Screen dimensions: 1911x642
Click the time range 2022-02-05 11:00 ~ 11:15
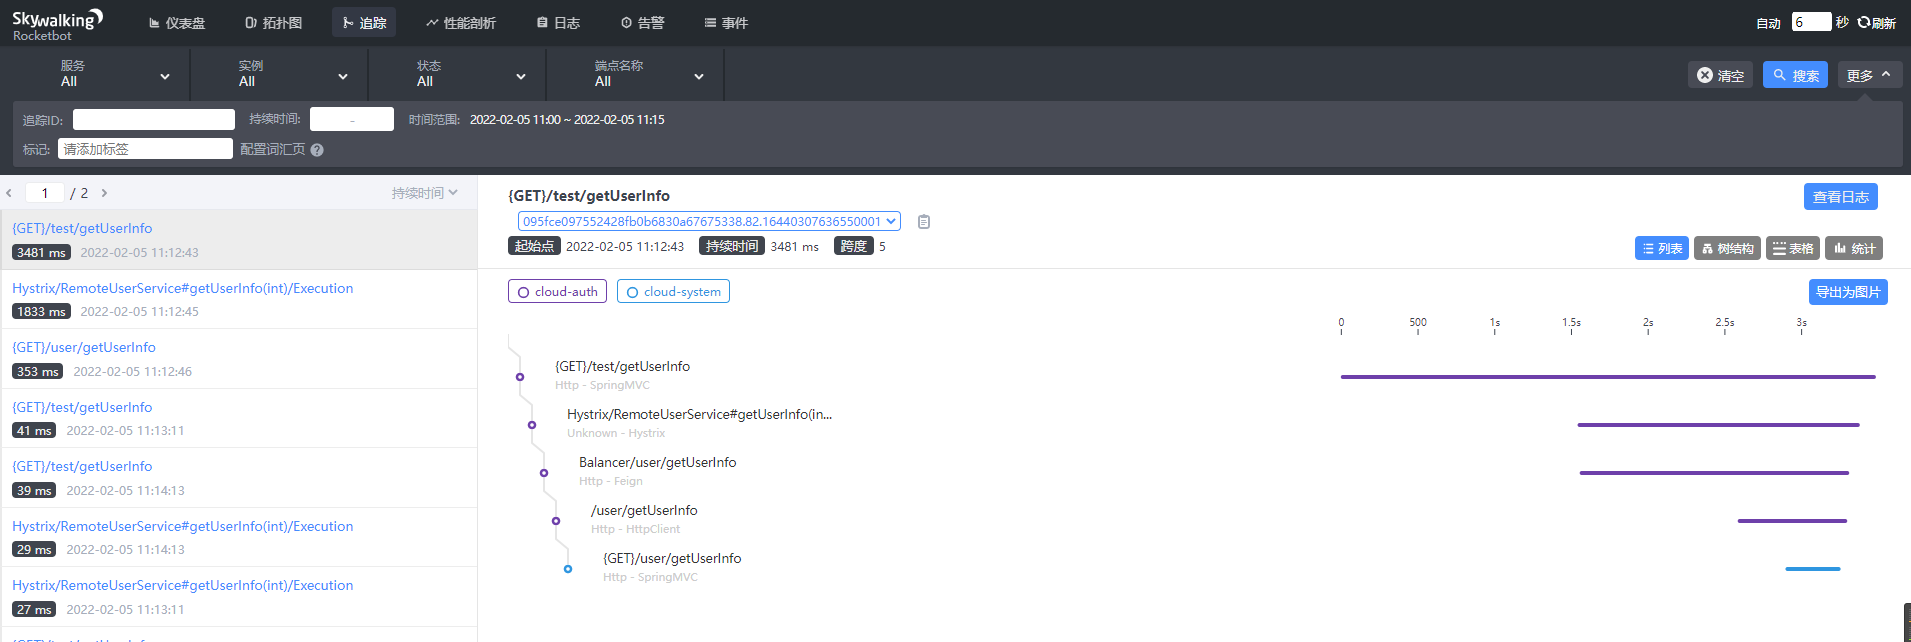[x=567, y=119]
